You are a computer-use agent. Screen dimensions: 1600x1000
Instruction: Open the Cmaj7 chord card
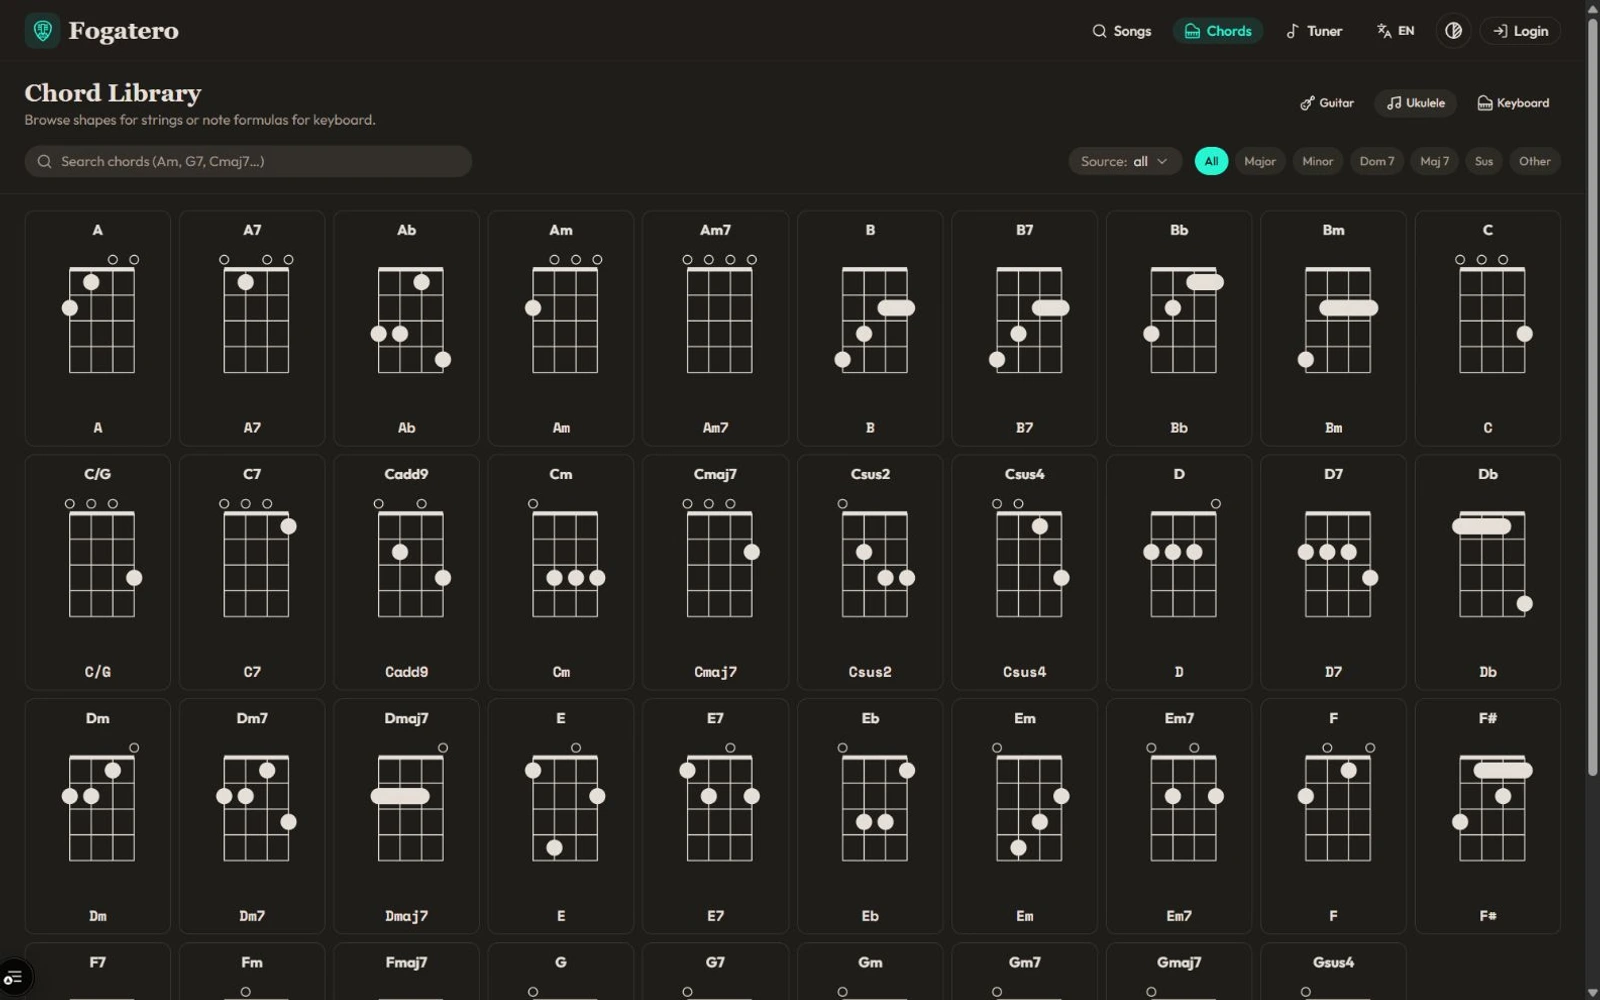click(715, 572)
